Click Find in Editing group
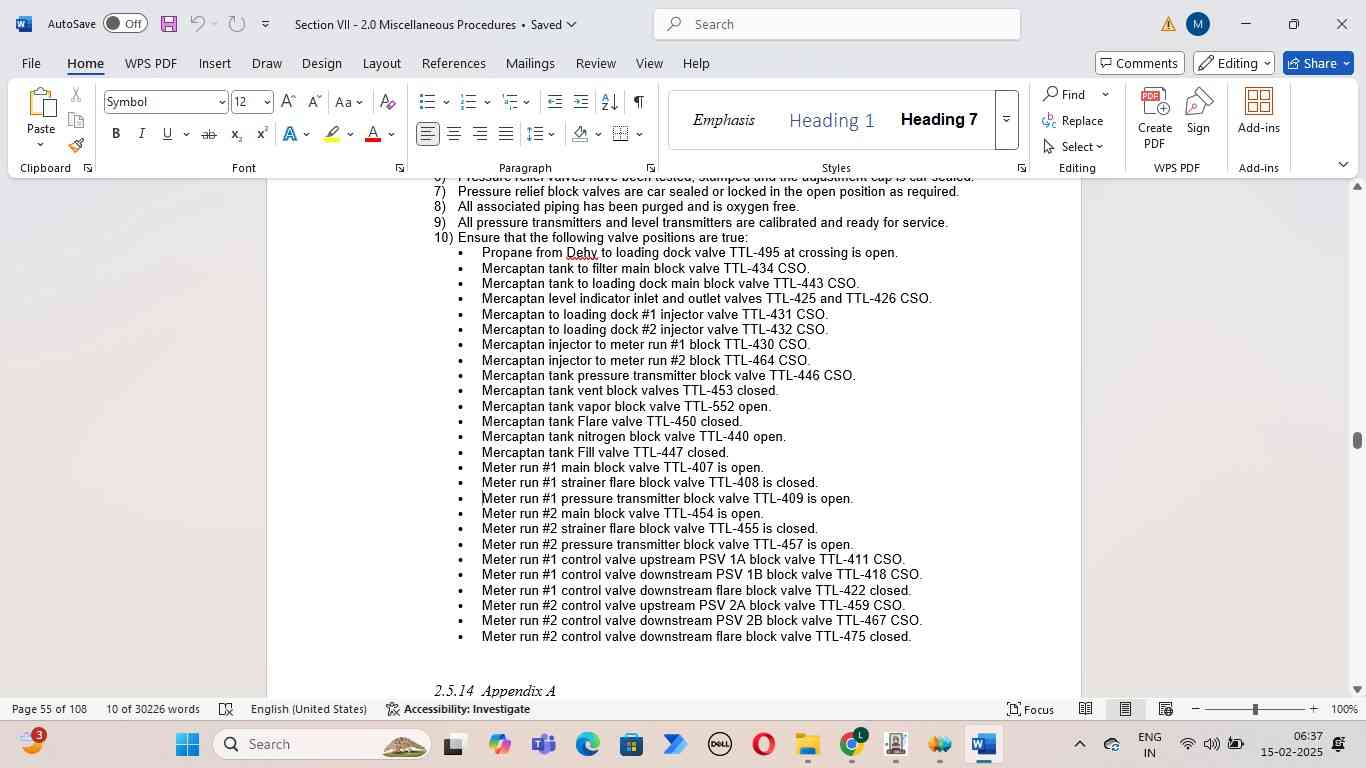The image size is (1366, 768). [x=1064, y=94]
